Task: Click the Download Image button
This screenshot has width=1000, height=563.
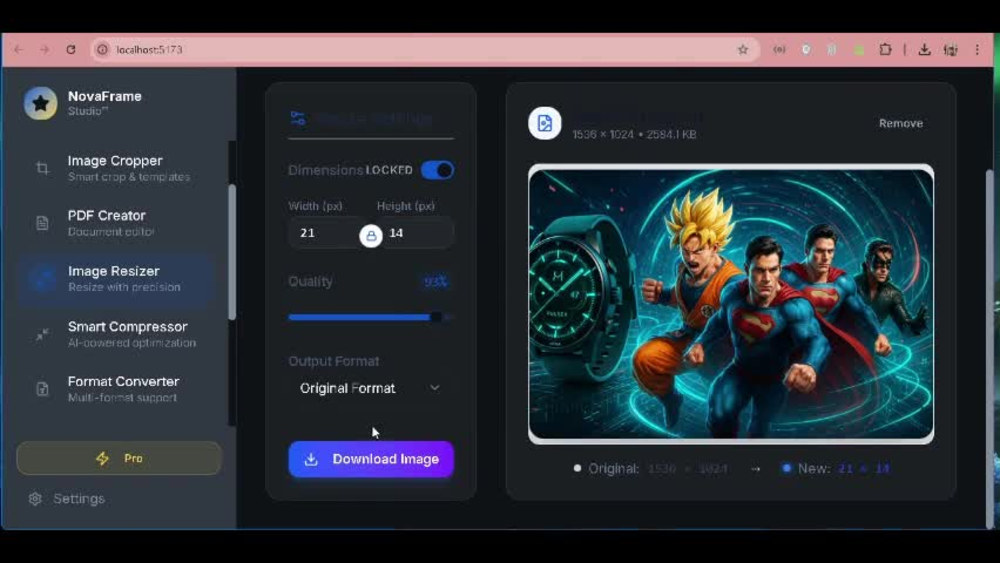Action: point(371,459)
